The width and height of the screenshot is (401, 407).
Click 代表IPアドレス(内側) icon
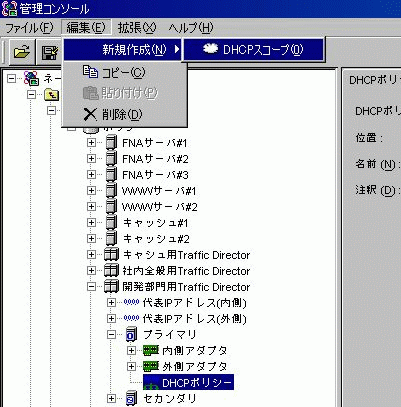131,302
